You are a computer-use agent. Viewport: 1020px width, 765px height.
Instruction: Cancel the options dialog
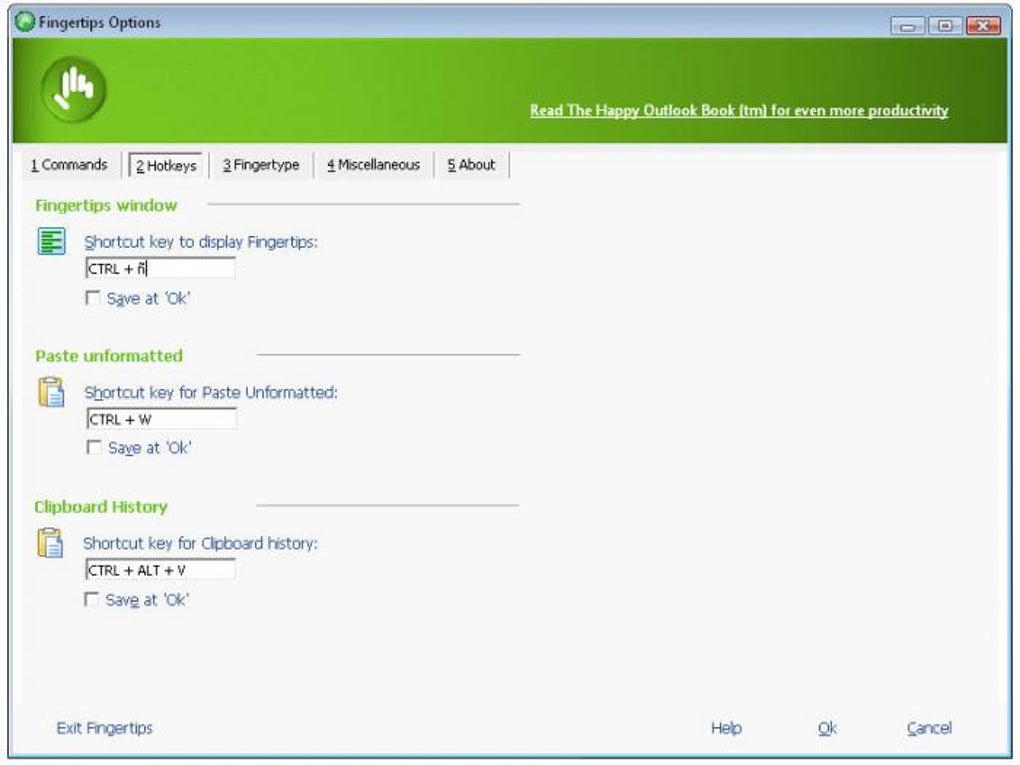(x=929, y=728)
